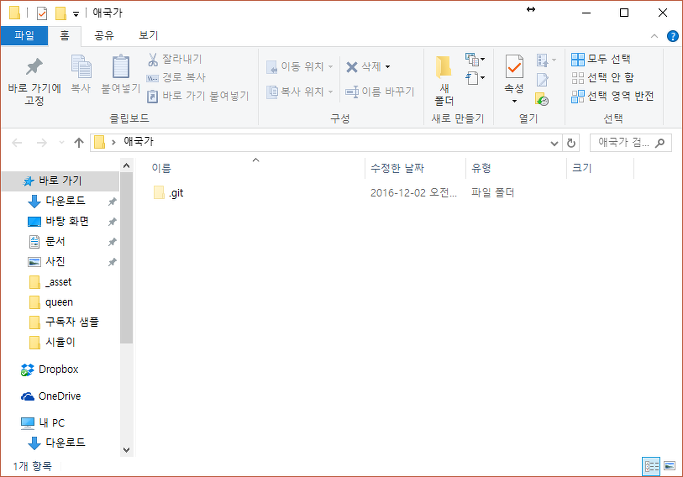Click the 애국가 검색 search box
683x477 pixels.
630,142
